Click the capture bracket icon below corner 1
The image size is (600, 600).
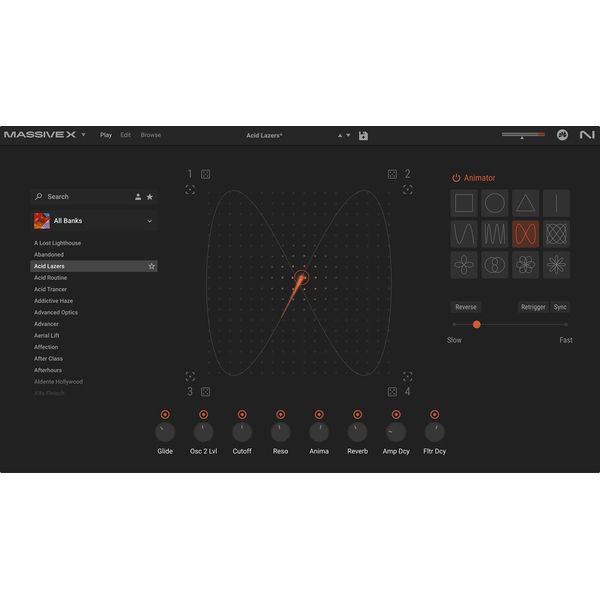point(190,189)
